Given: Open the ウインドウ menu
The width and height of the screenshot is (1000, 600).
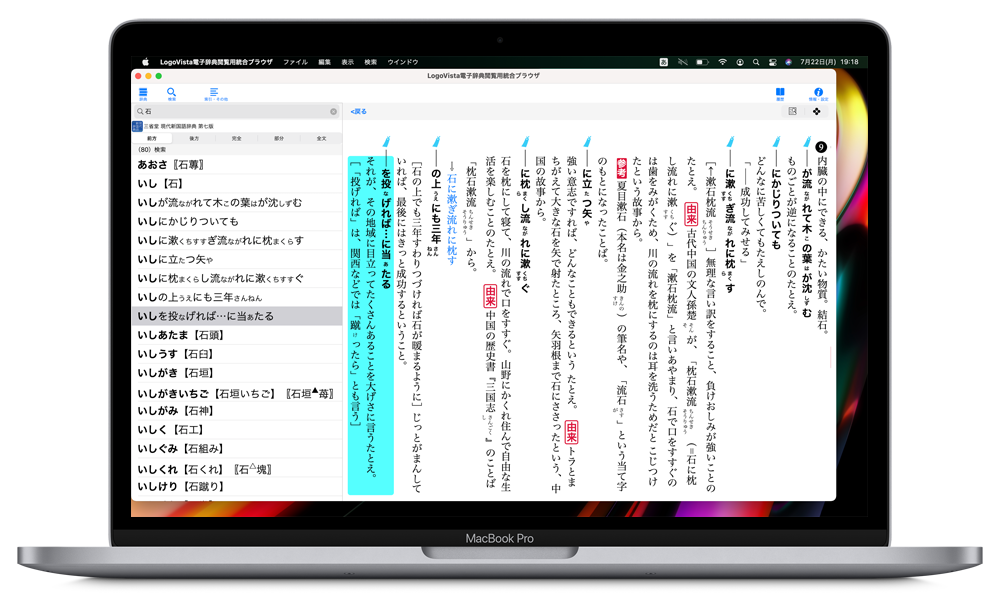Looking at the screenshot, I should coord(402,62).
